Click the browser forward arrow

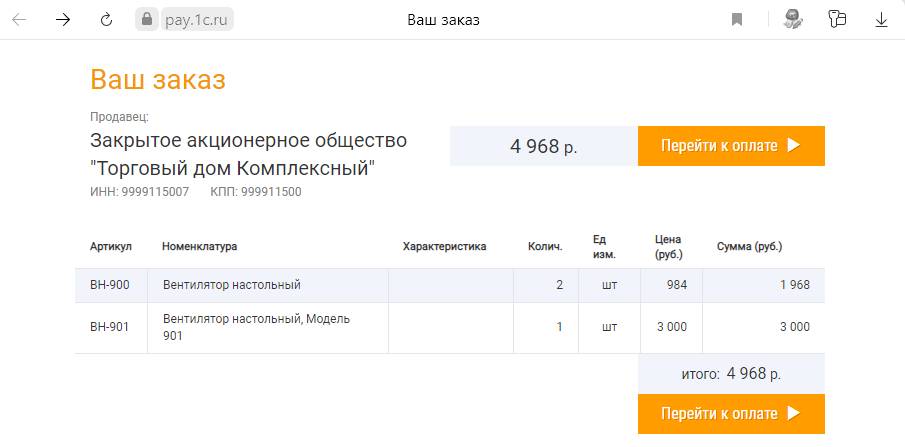point(63,19)
